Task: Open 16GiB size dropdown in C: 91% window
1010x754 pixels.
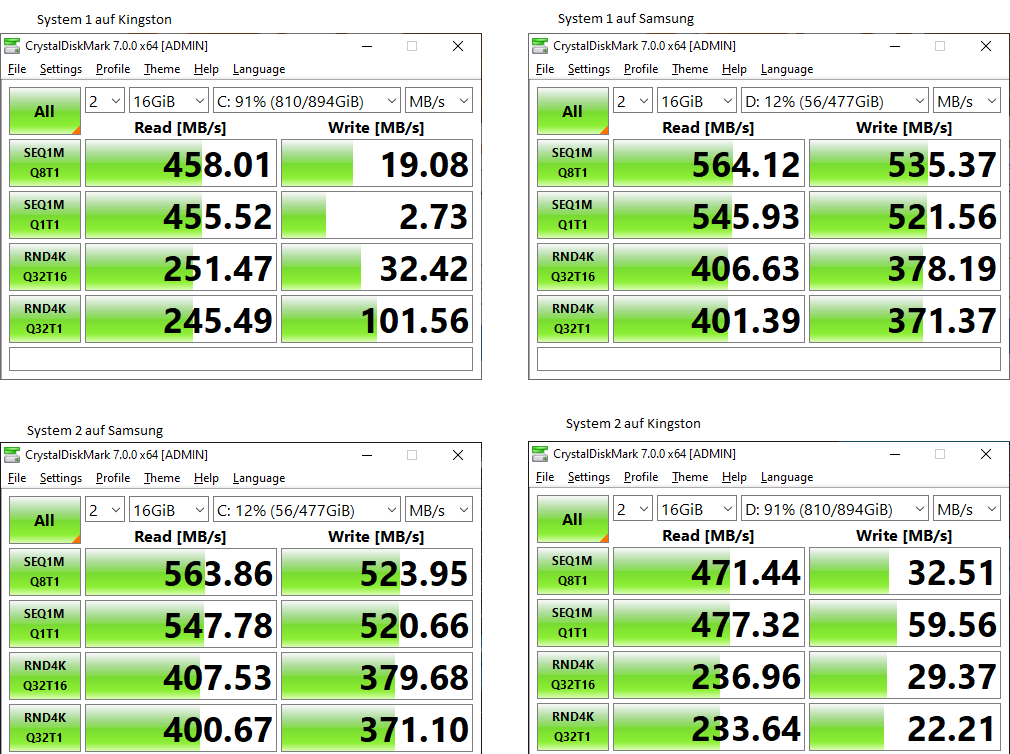Action: (169, 101)
